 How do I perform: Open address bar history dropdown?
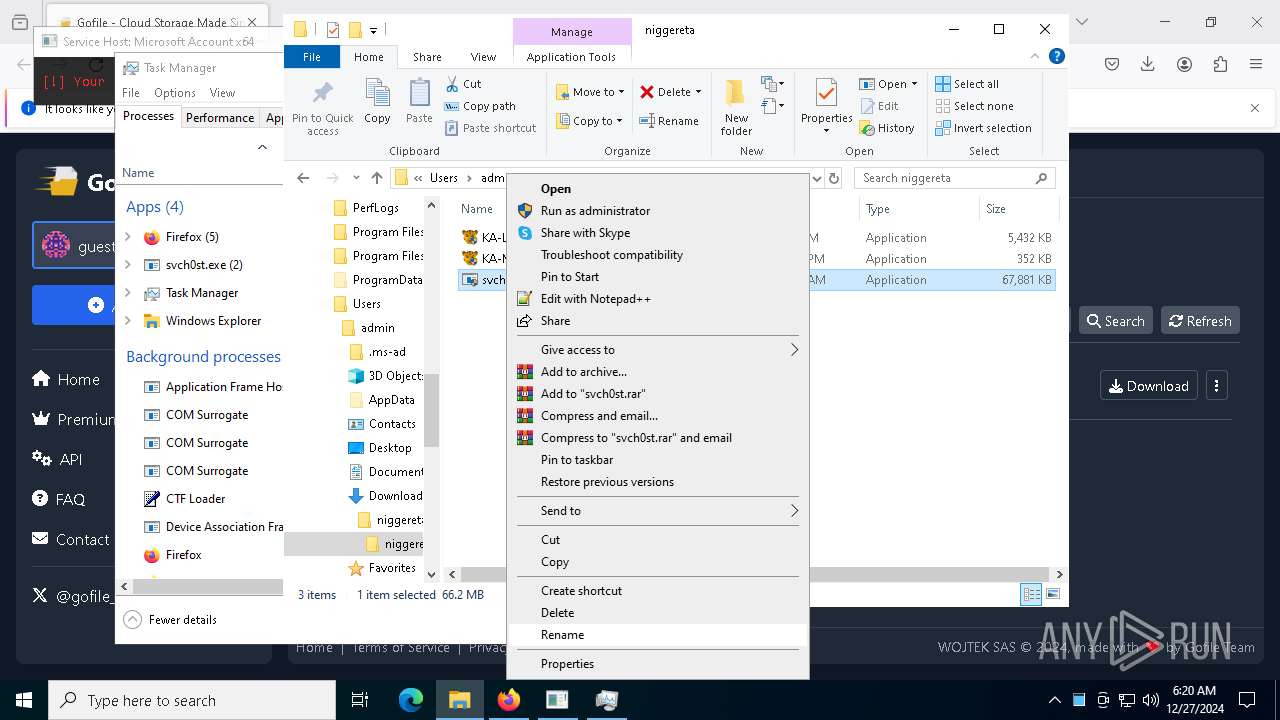coord(817,178)
